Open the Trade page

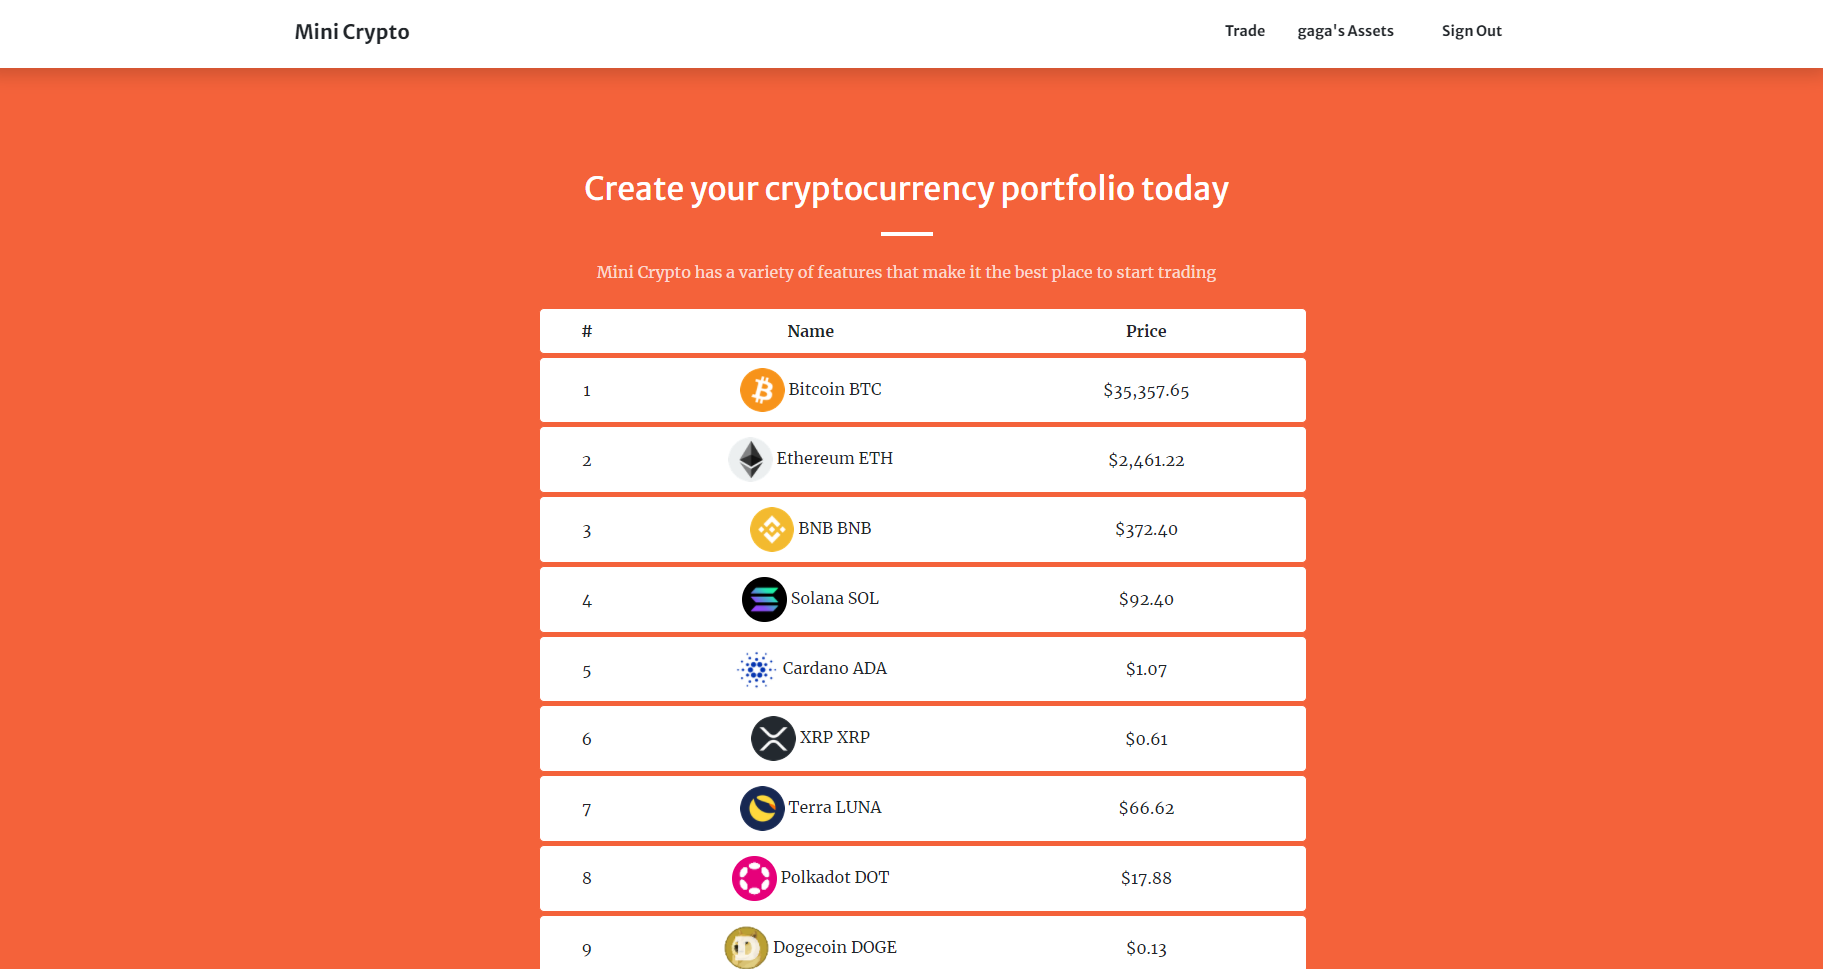pyautogui.click(x=1244, y=30)
